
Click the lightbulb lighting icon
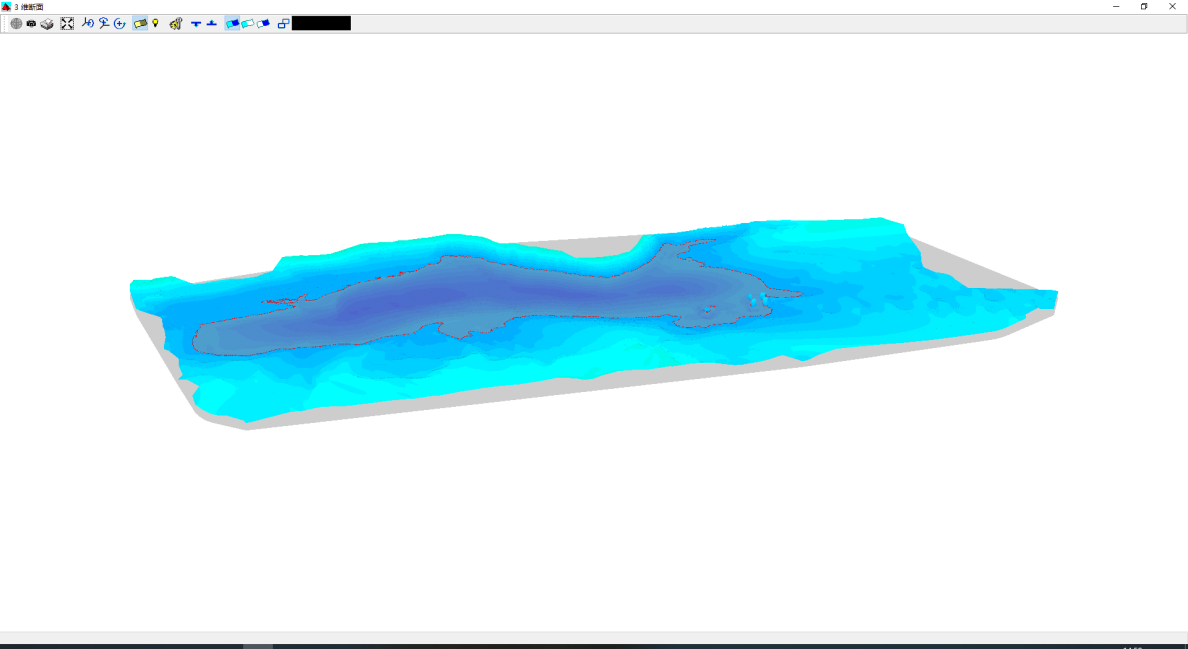(155, 23)
